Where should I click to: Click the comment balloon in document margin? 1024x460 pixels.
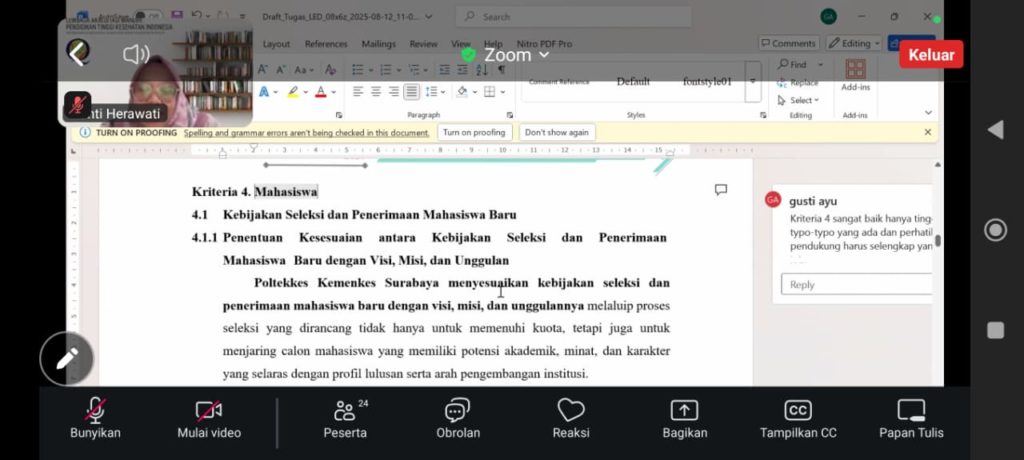[721, 189]
